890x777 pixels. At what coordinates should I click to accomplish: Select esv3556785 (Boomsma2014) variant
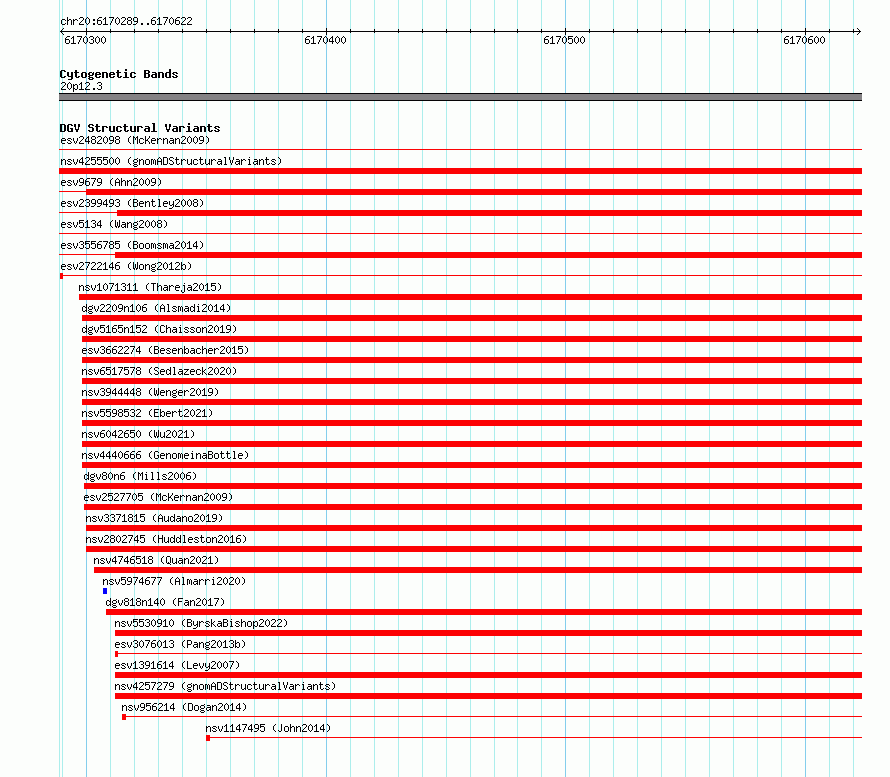(x=132, y=245)
